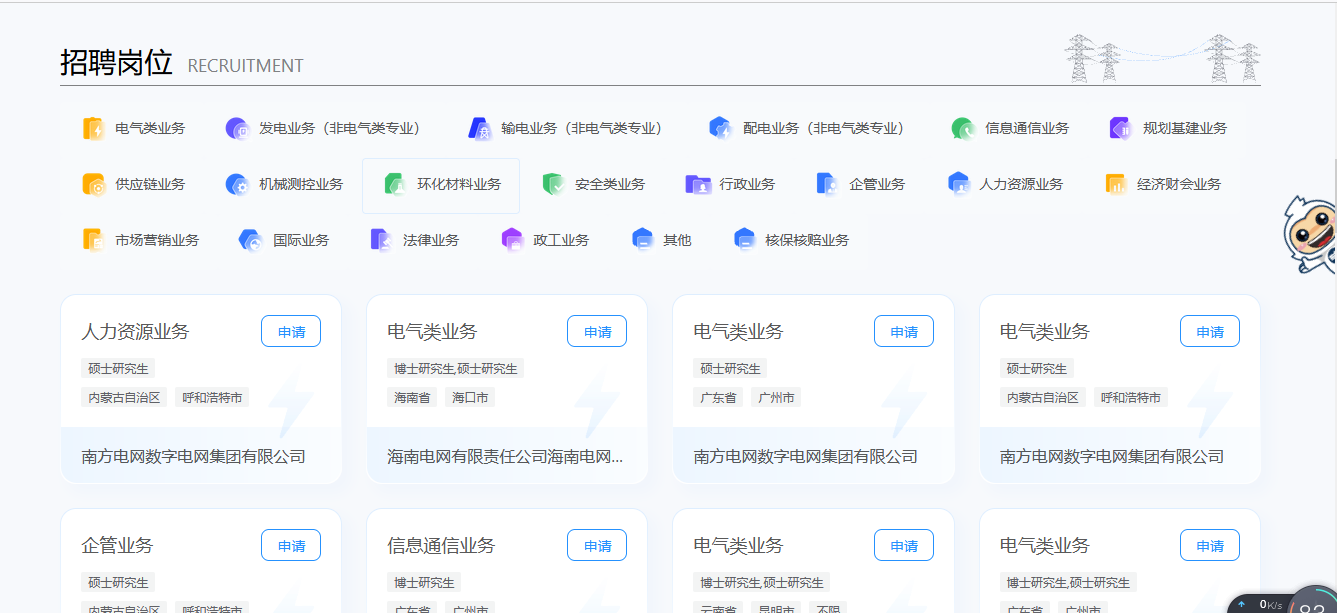
Task: Click the 人力资源业务 category icon
Action: [958, 184]
